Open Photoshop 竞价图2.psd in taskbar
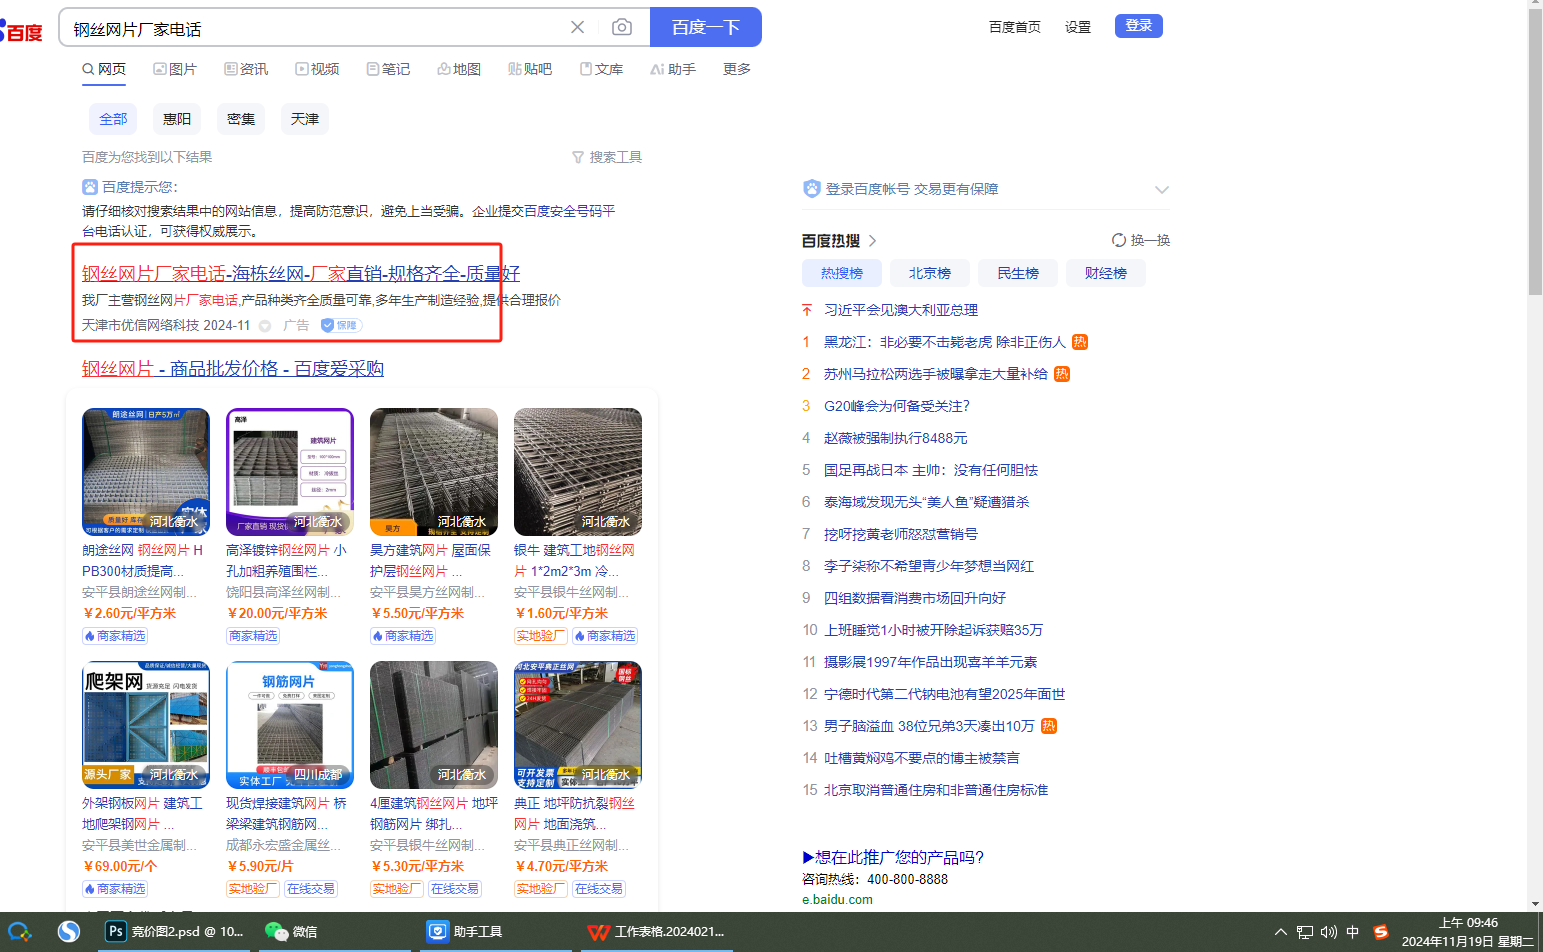This screenshot has width=1543, height=952. click(x=175, y=931)
